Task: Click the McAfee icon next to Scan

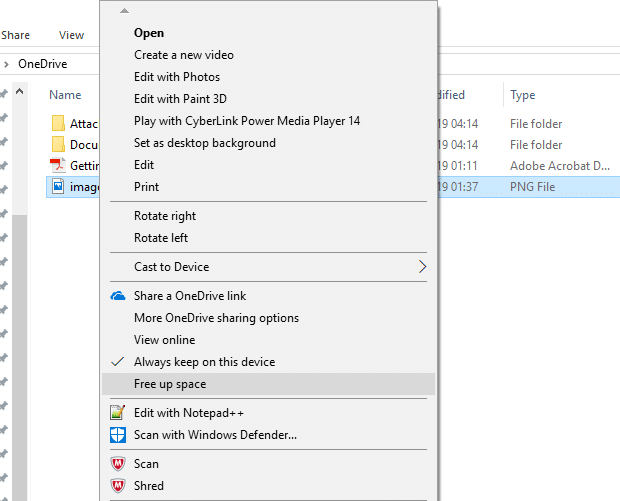Action: (118, 464)
